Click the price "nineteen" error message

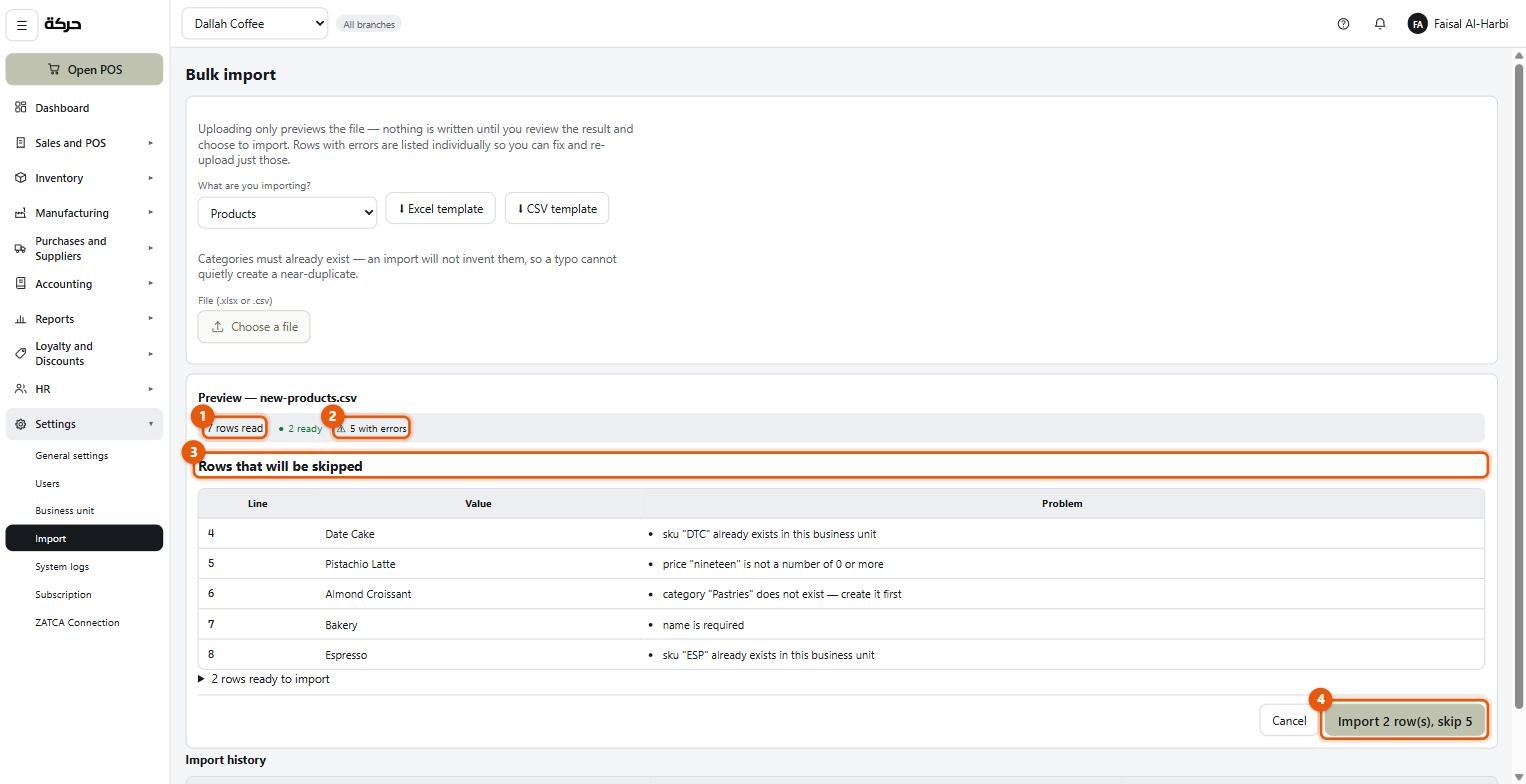[x=773, y=564]
